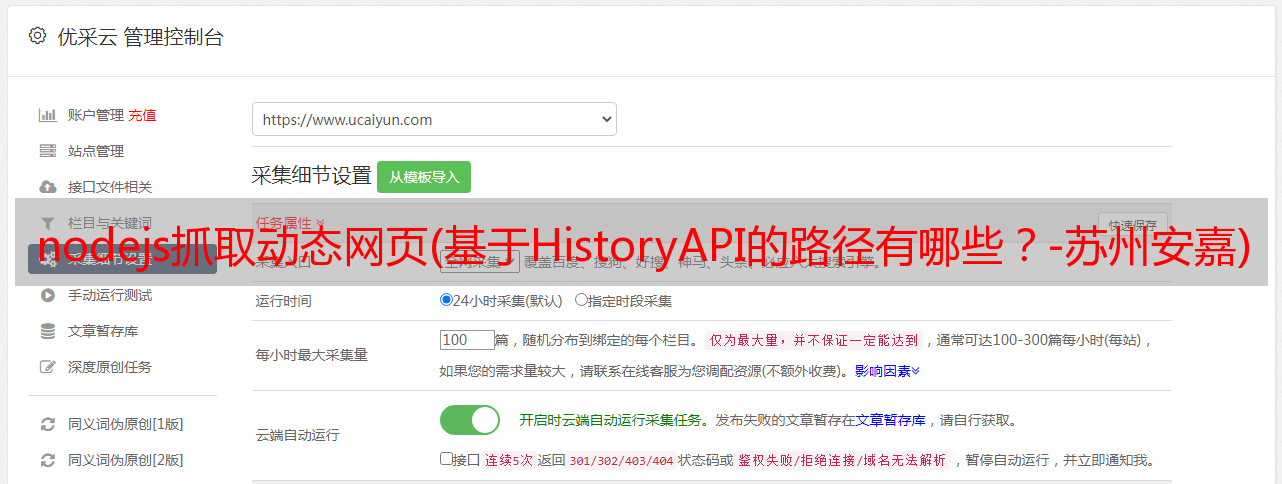Click the 手动运行测试 play icon

coord(47,295)
